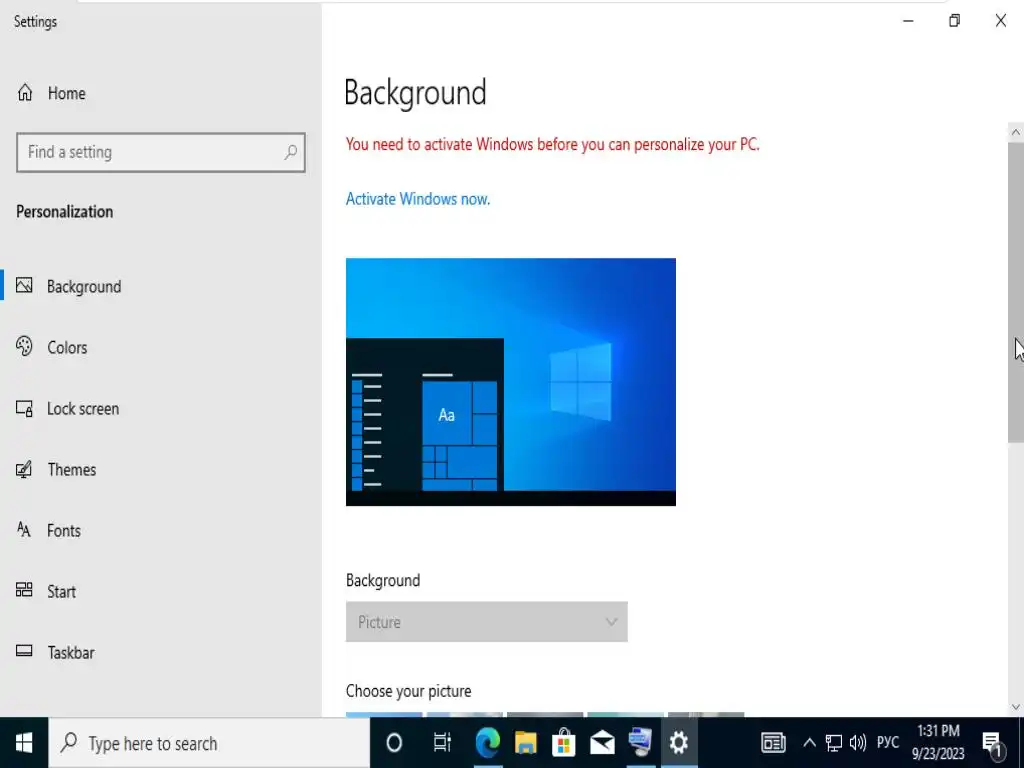Image resolution: width=1024 pixels, height=768 pixels.
Task: Open Microsoft Store from the taskbar
Action: click(564, 743)
